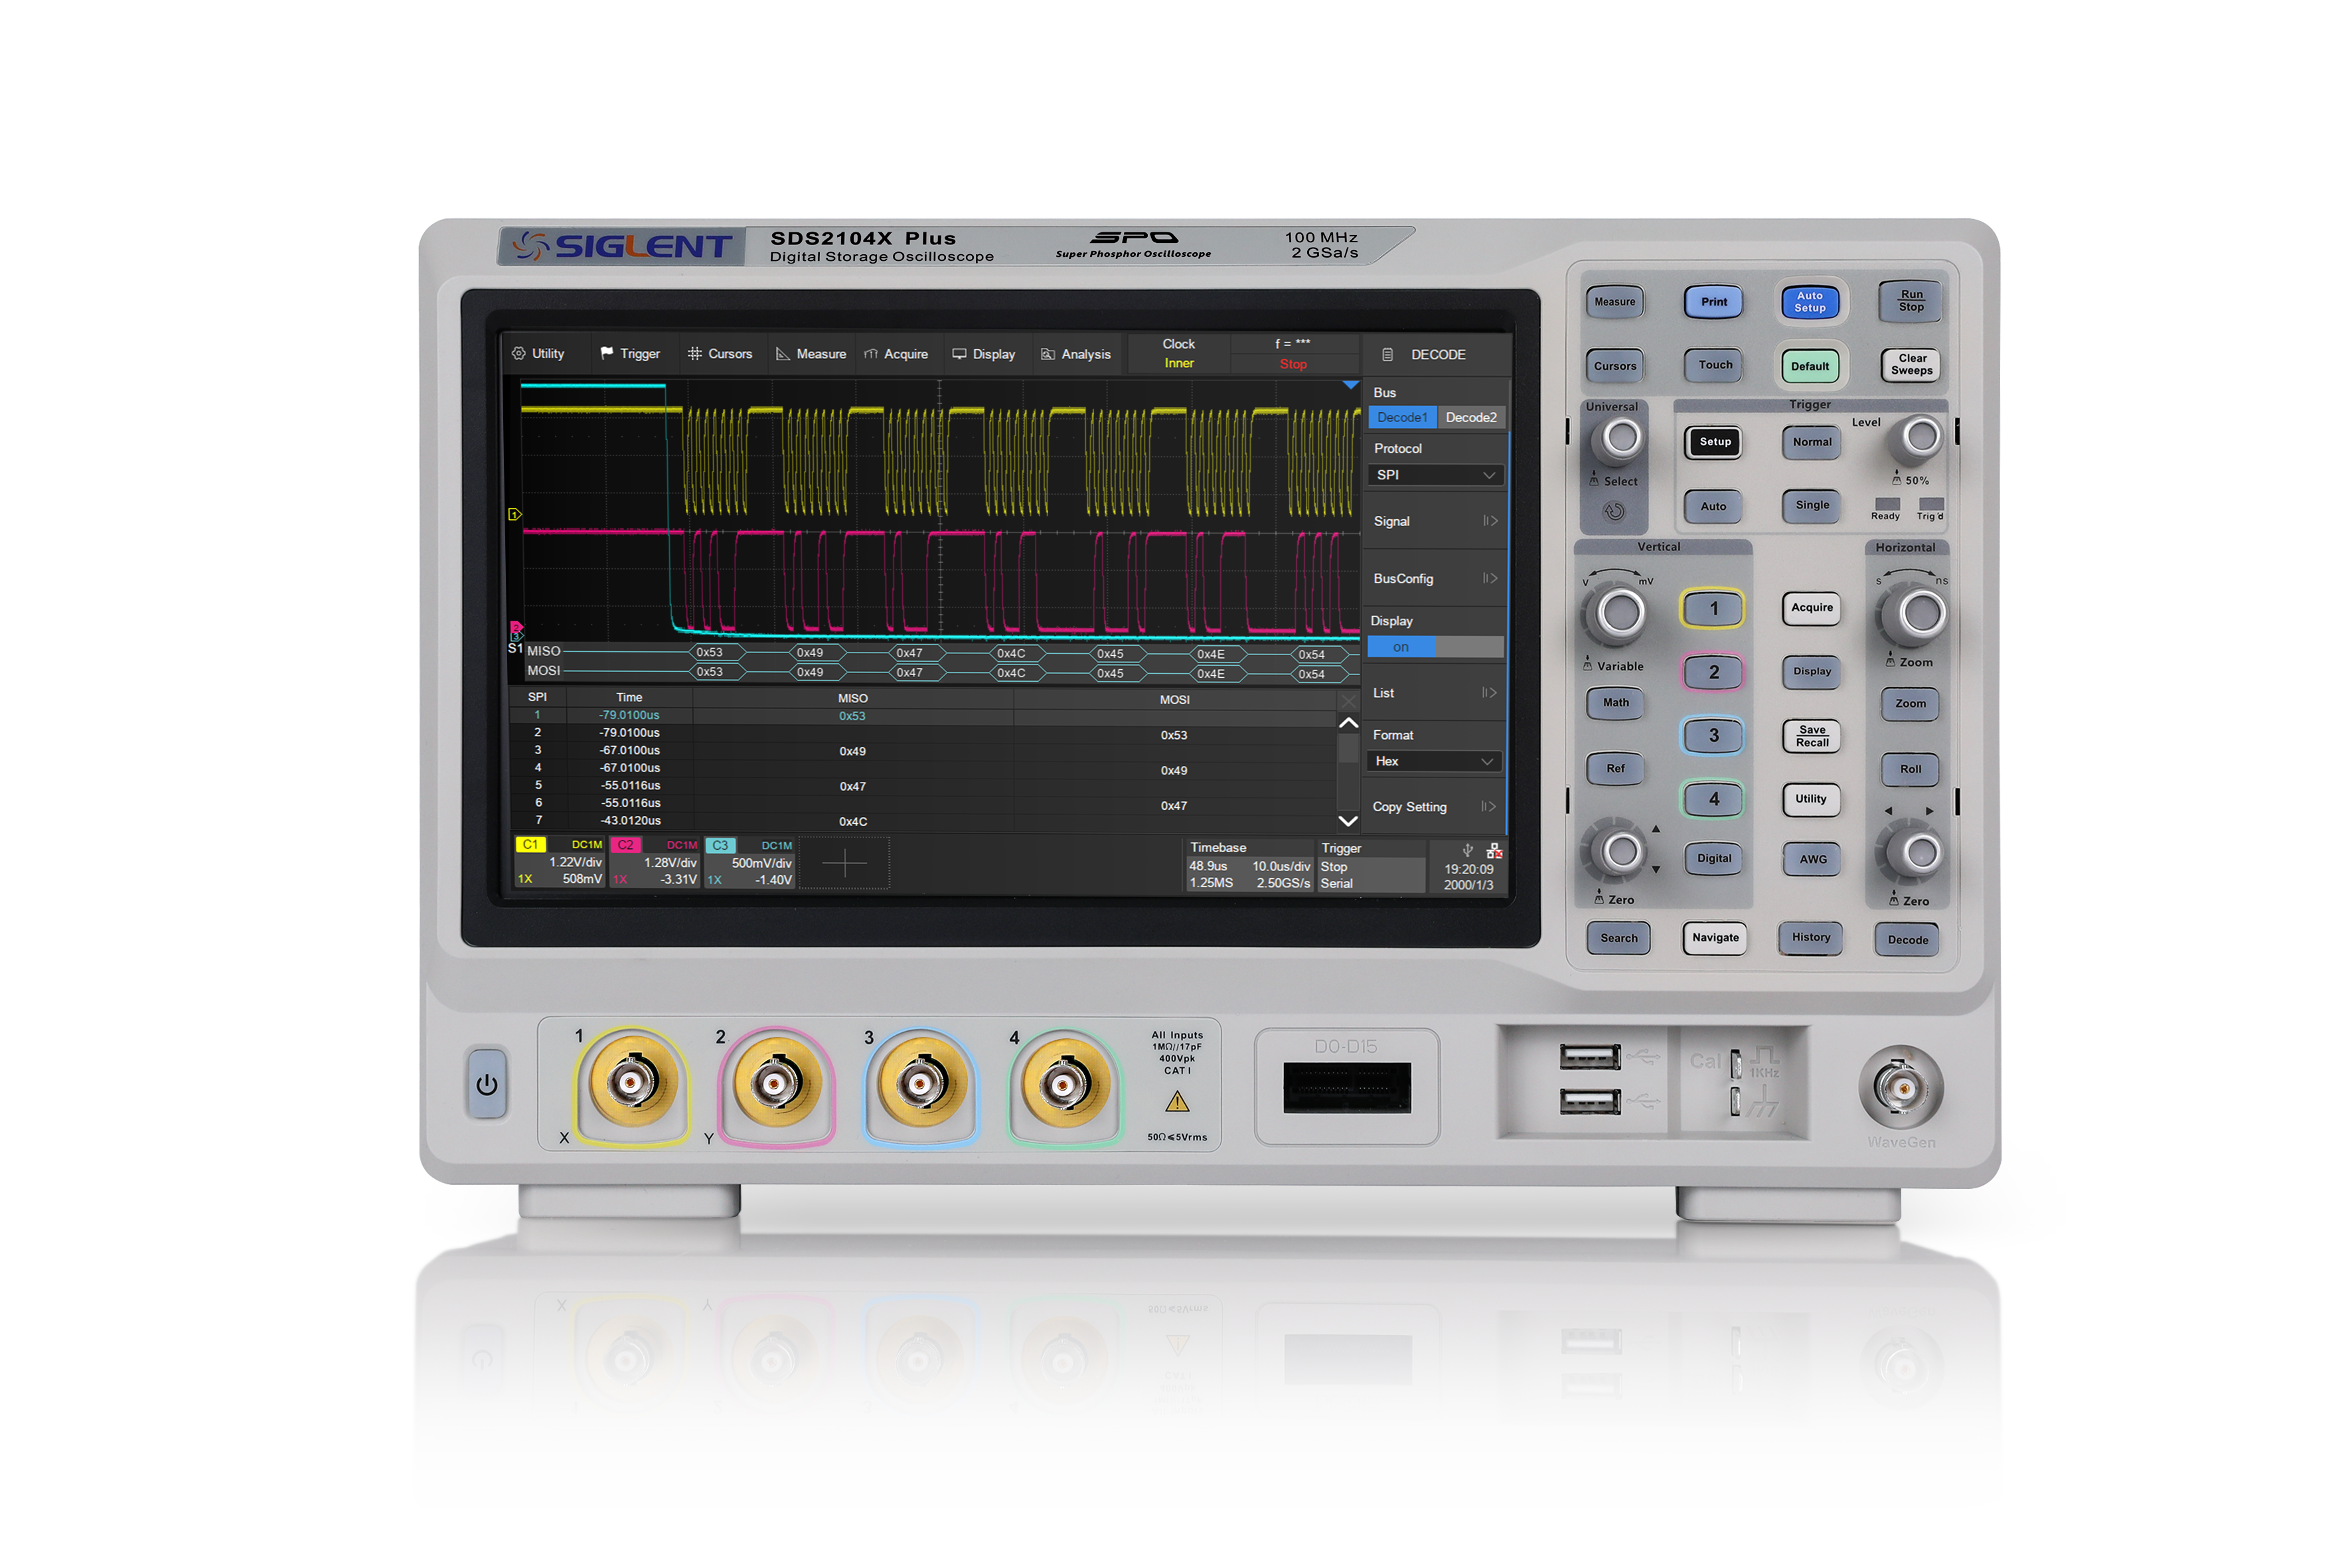Open the Display settings icon

(959, 353)
